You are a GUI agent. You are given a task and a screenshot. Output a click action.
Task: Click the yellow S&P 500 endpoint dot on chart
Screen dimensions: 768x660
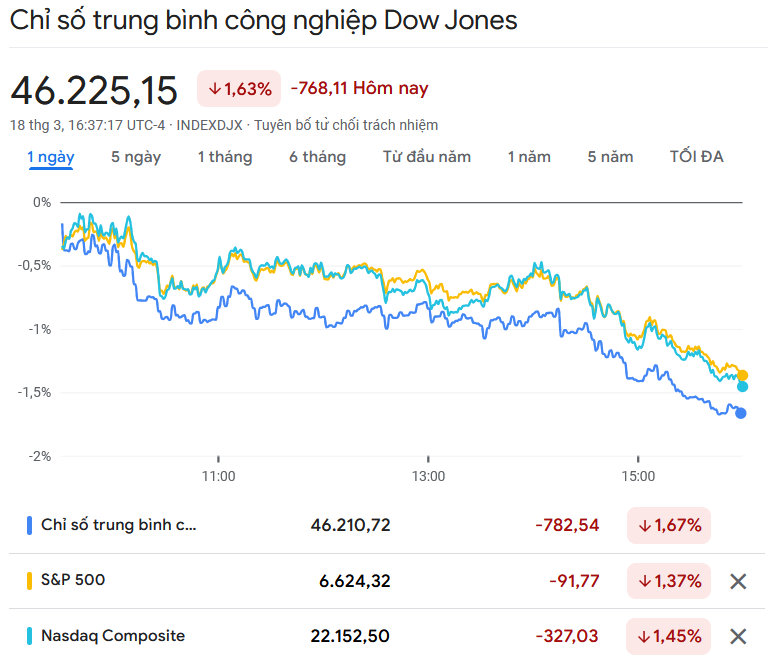(x=742, y=375)
